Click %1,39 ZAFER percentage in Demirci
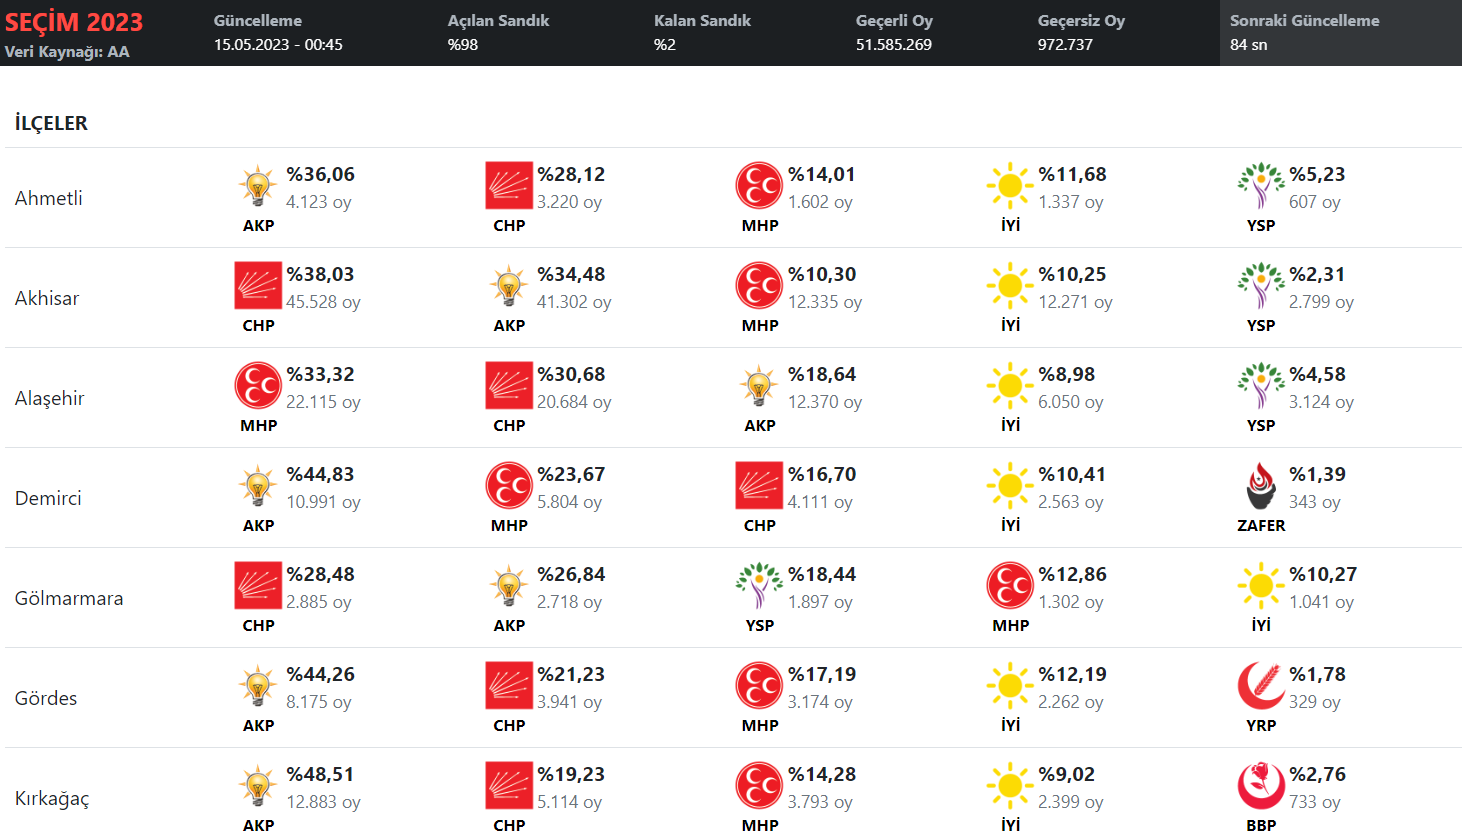The image size is (1462, 833). (x=1317, y=474)
